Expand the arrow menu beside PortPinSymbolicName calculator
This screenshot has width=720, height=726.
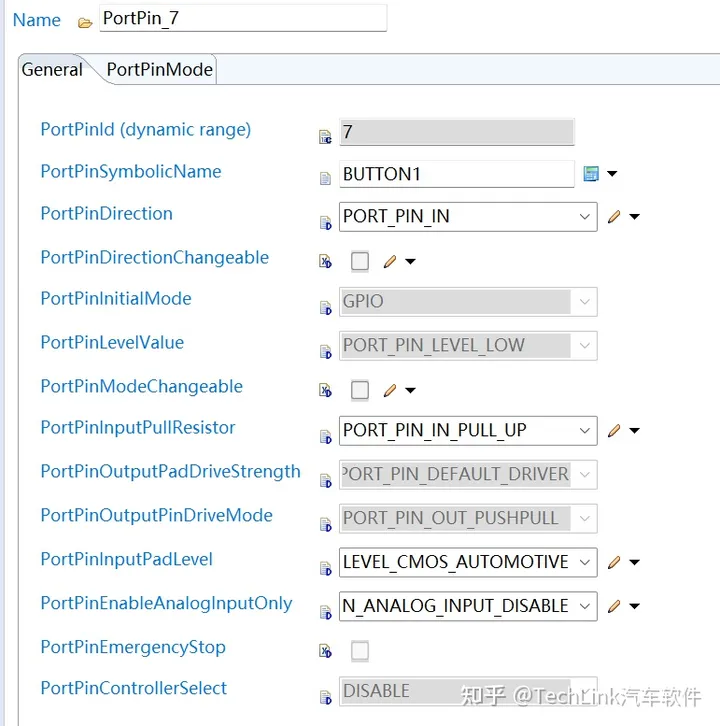click(612, 174)
